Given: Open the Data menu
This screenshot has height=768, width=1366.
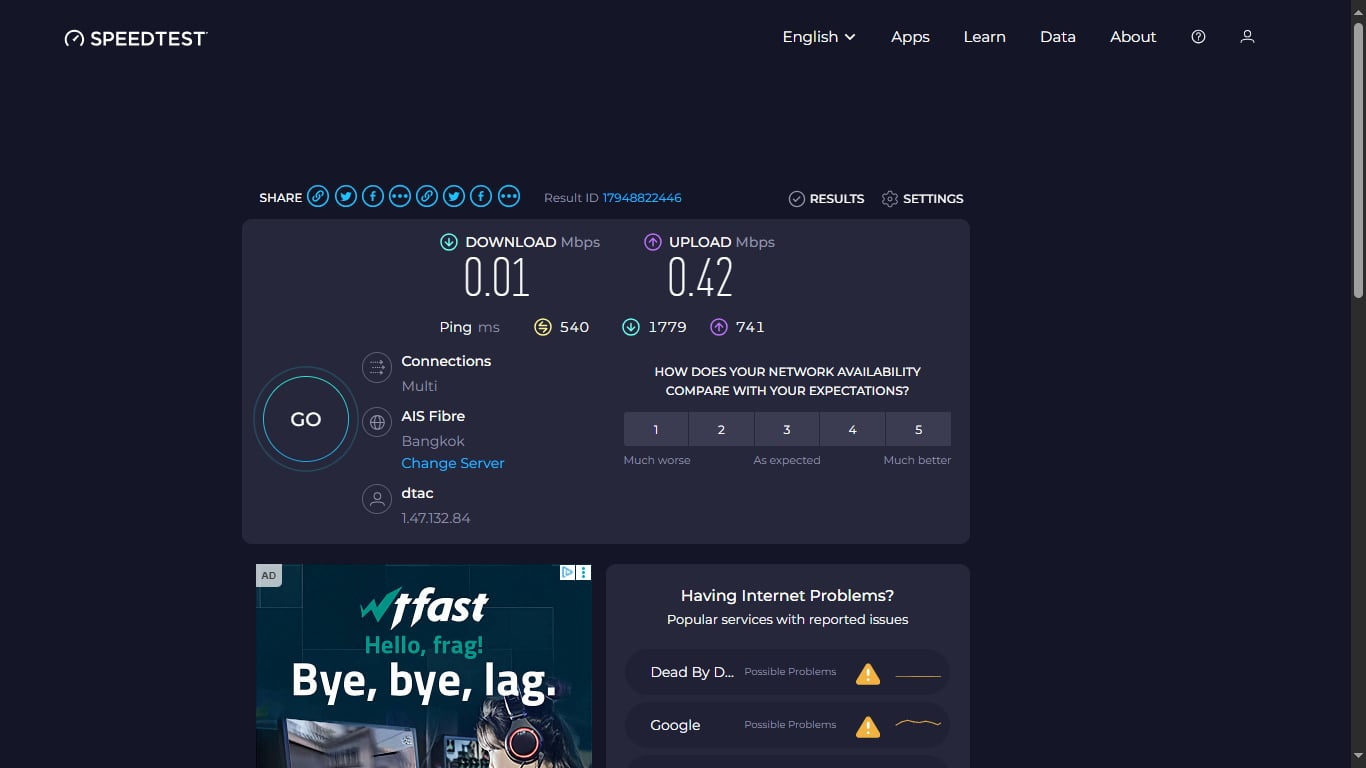Looking at the screenshot, I should pyautogui.click(x=1057, y=37).
